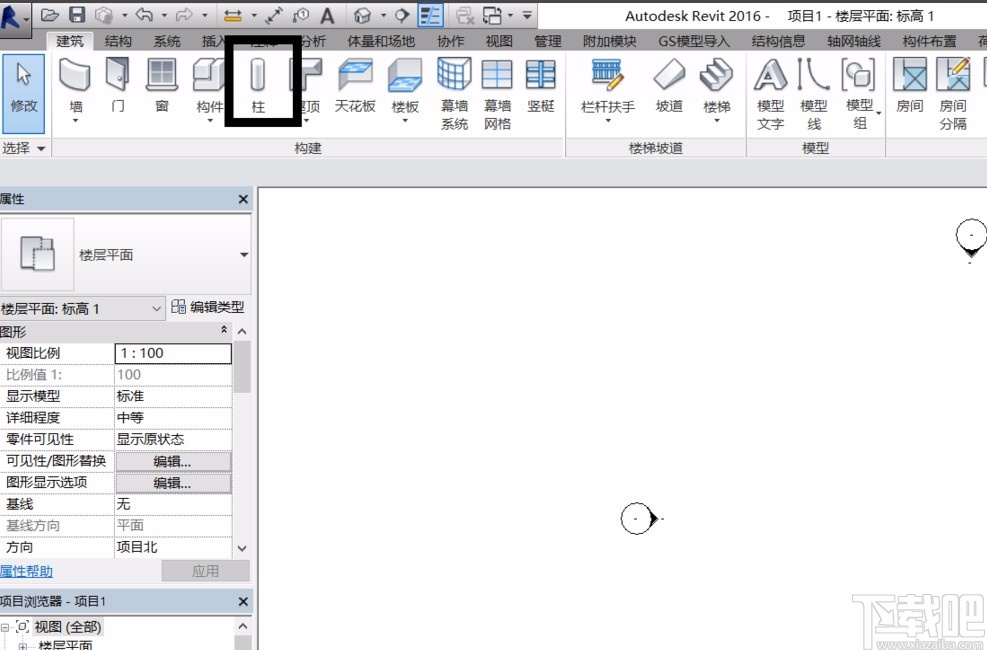Open the 属性帮助 link

coord(27,571)
